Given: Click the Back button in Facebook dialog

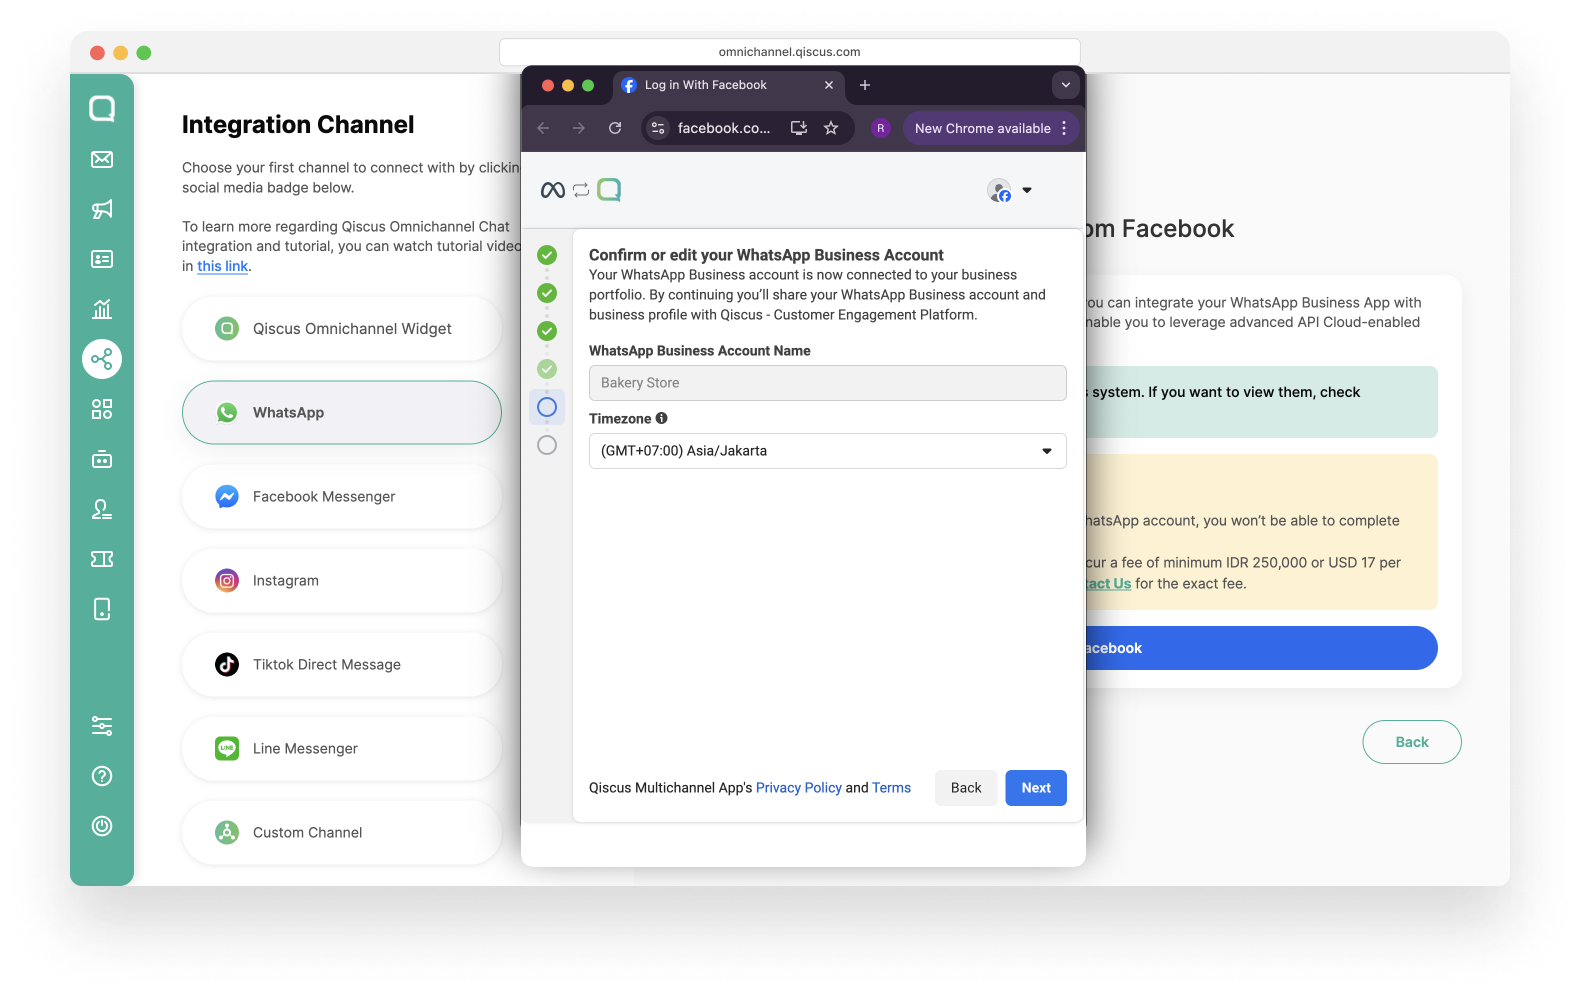Looking at the screenshot, I should click(x=966, y=788).
